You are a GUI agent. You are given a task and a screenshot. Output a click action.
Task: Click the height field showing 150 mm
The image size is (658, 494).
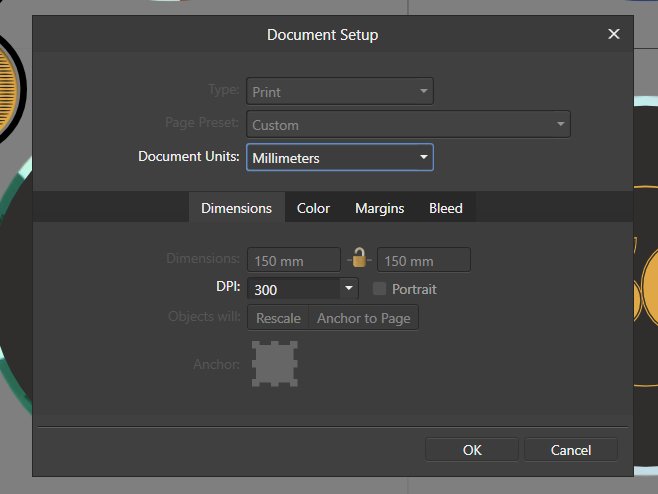424,260
